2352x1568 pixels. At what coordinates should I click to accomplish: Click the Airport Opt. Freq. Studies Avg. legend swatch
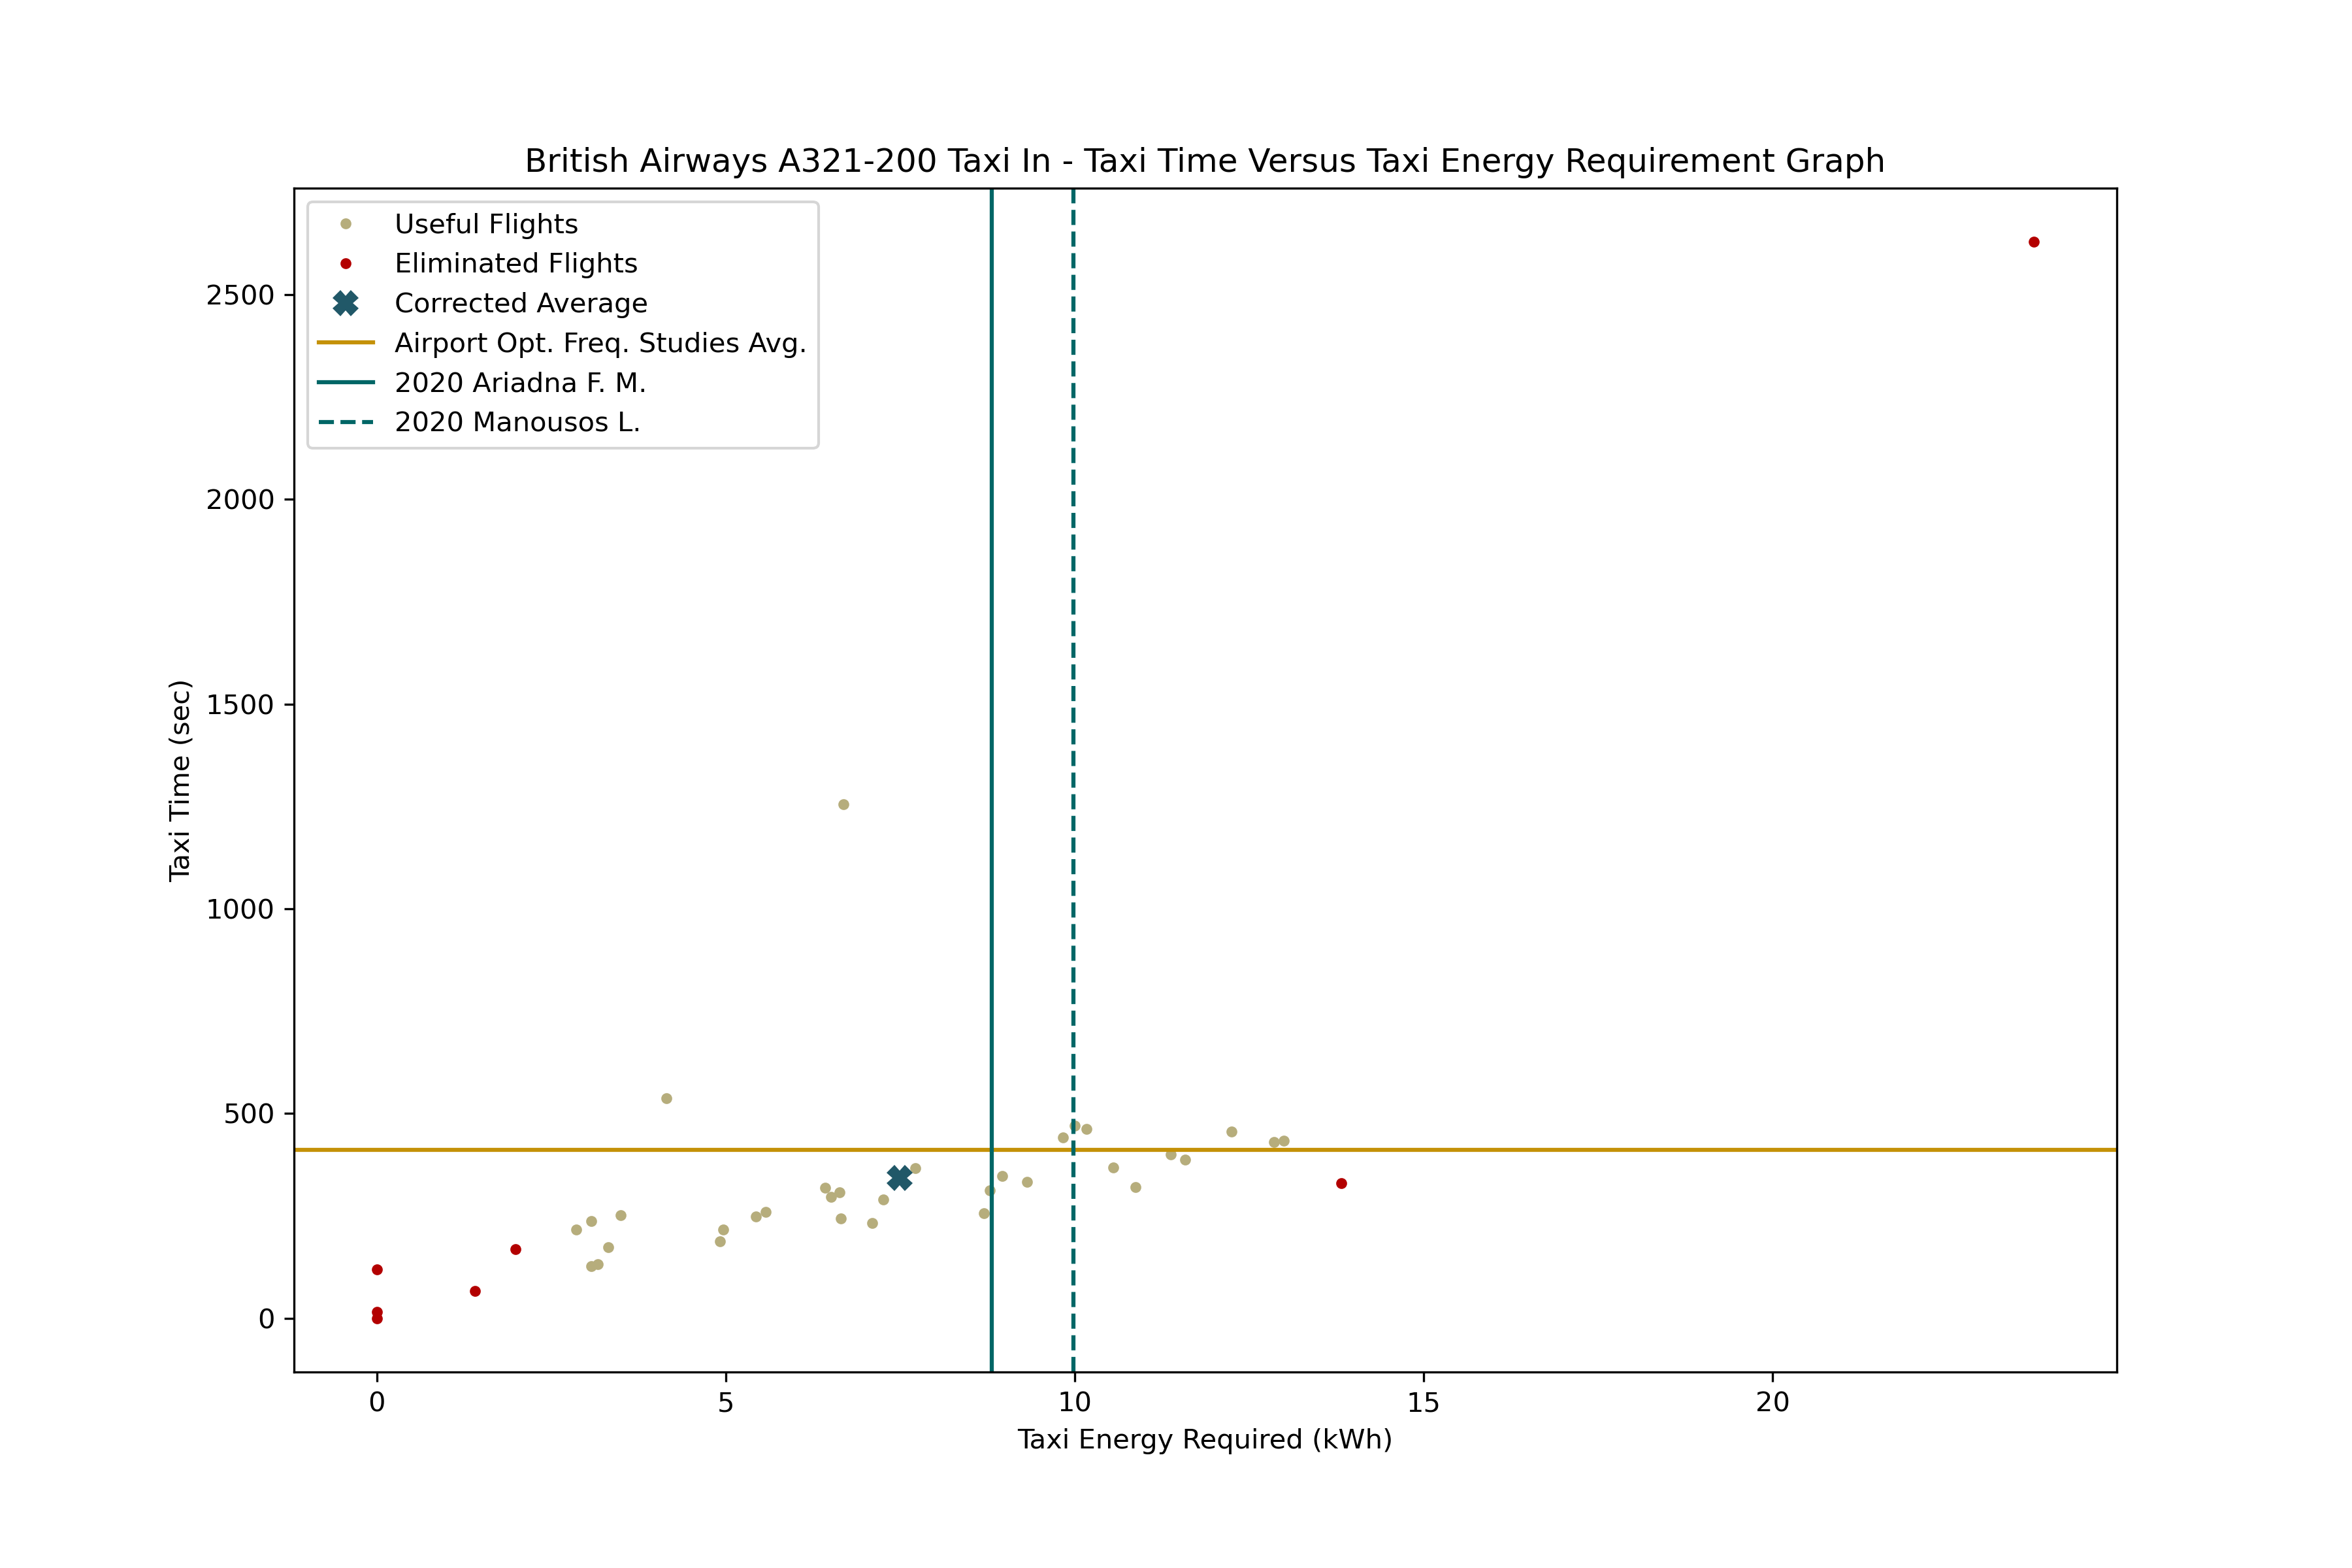coord(346,343)
